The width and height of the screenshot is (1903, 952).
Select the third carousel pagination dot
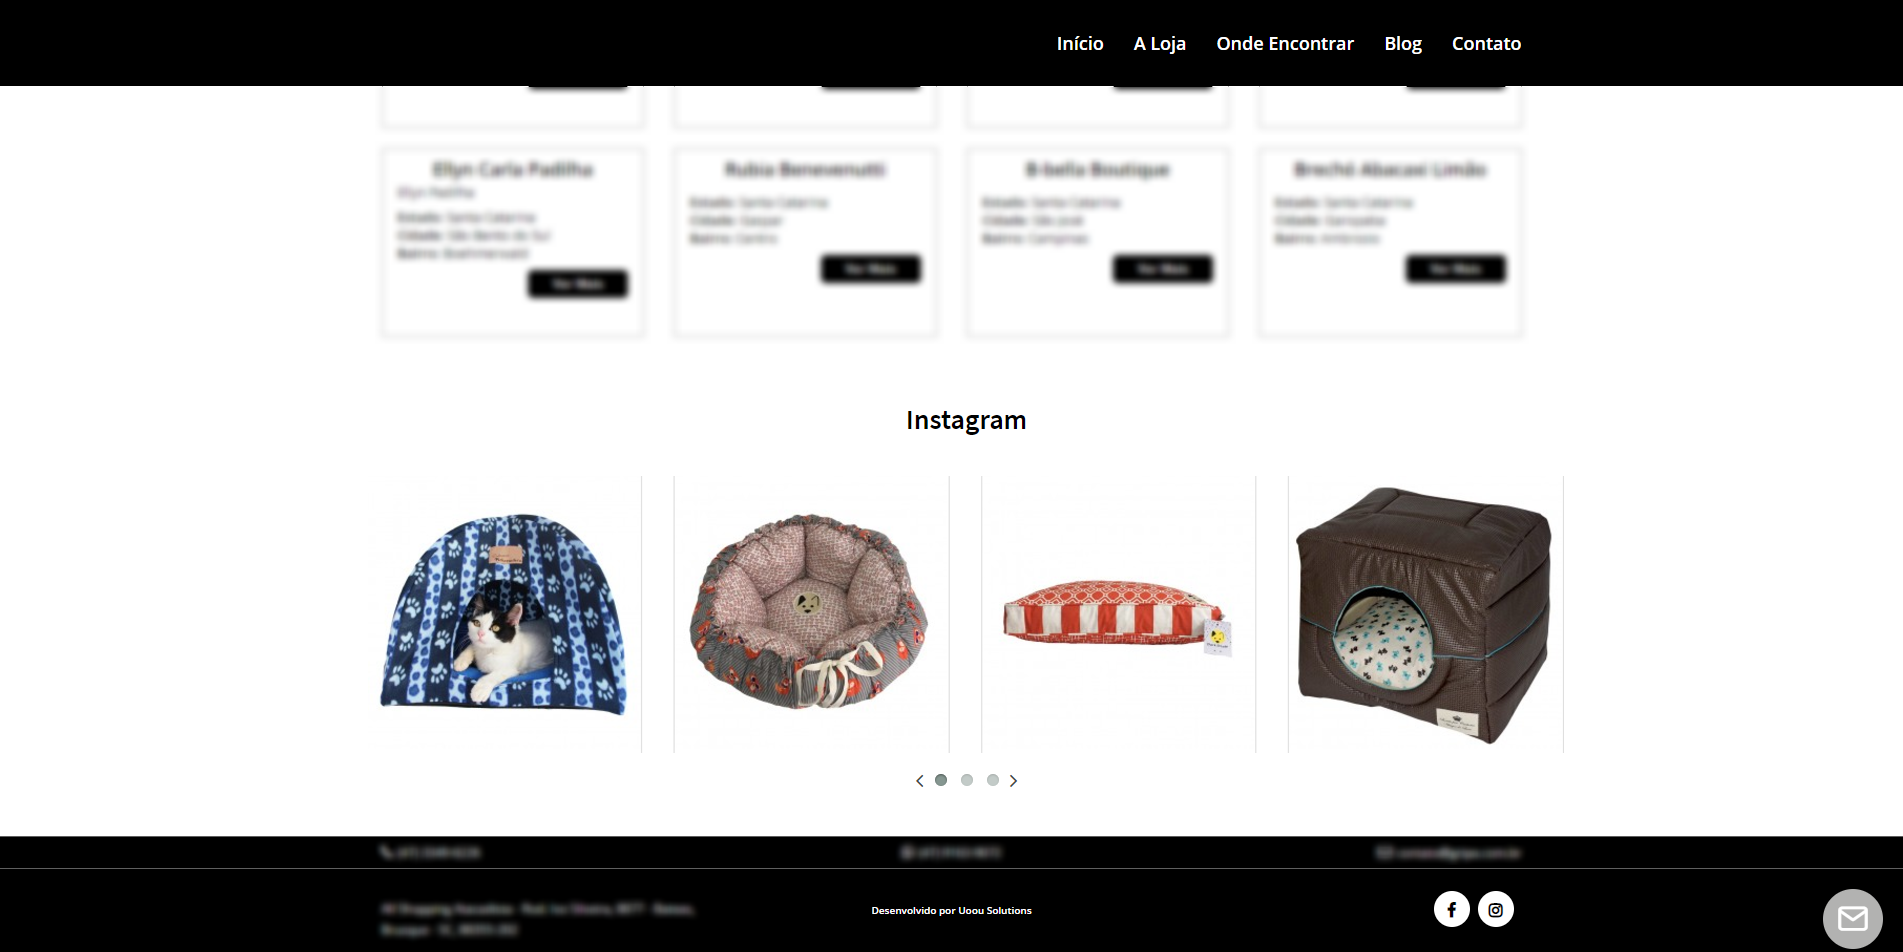tap(993, 780)
